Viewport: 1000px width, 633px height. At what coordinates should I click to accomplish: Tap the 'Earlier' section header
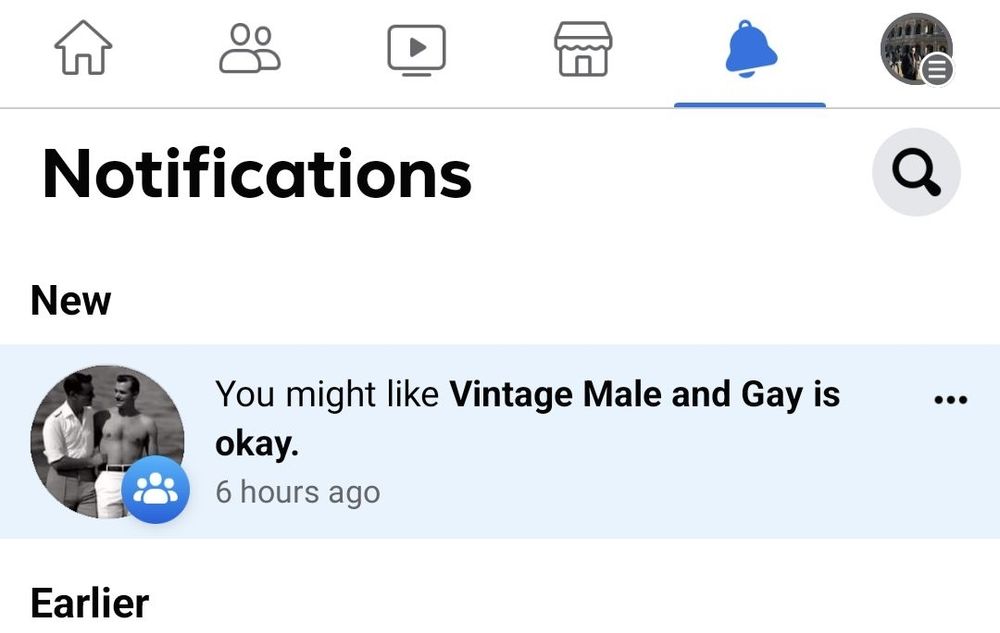(x=90, y=603)
